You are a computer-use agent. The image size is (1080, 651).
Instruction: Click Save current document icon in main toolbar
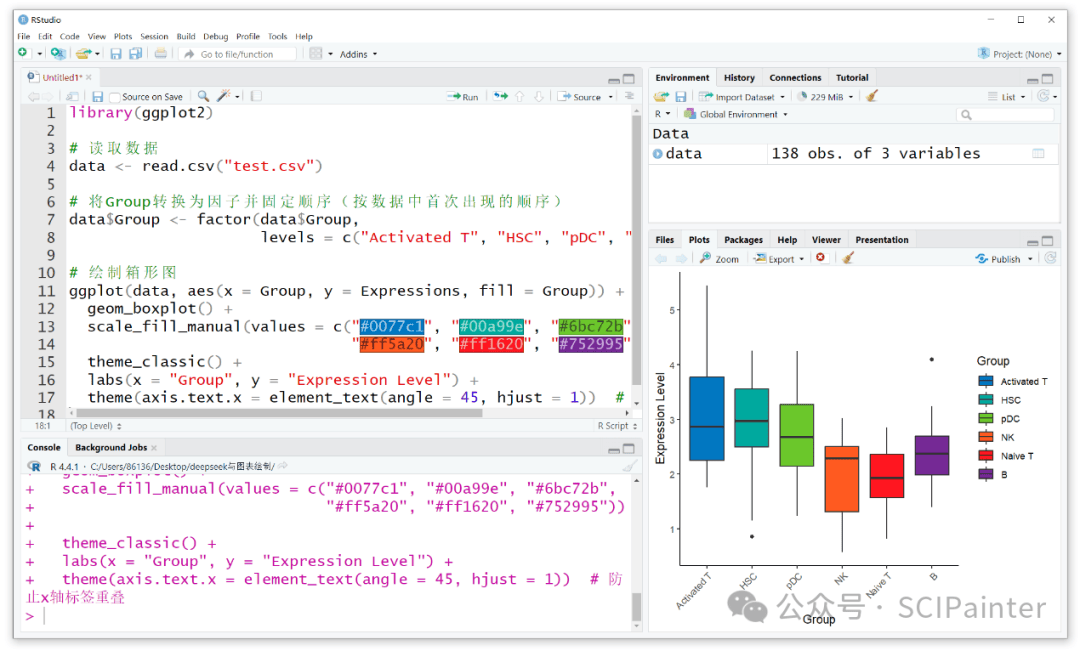116,54
